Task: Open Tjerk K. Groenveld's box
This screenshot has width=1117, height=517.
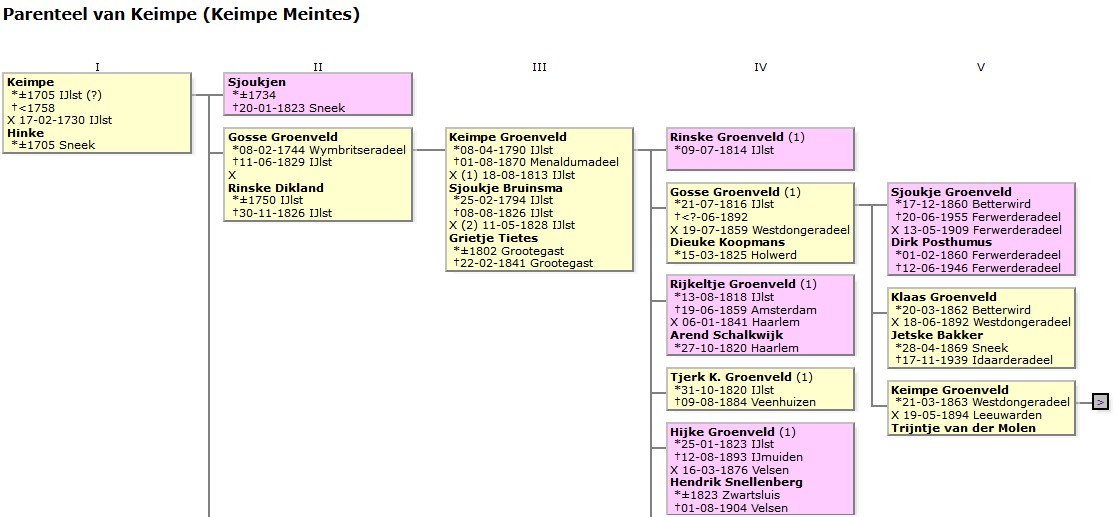Action: pyautogui.click(x=730, y=377)
